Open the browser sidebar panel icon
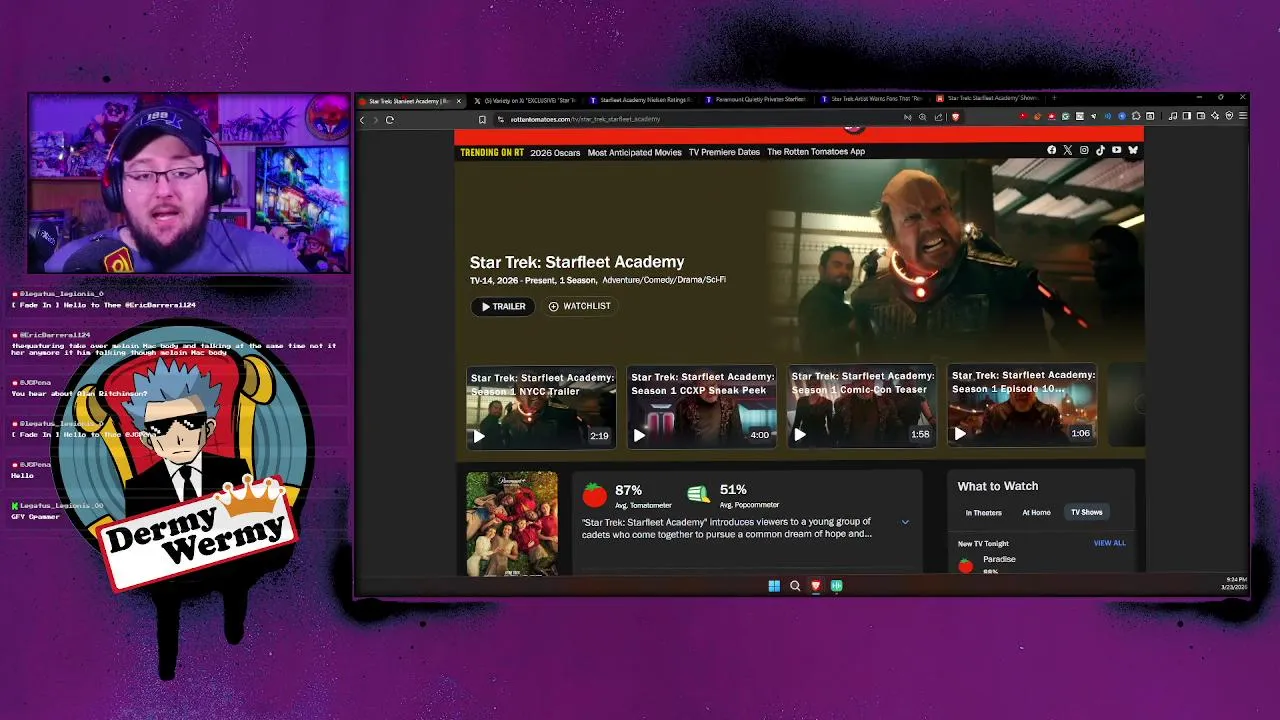Viewport: 1280px width, 720px height. click(x=1186, y=116)
